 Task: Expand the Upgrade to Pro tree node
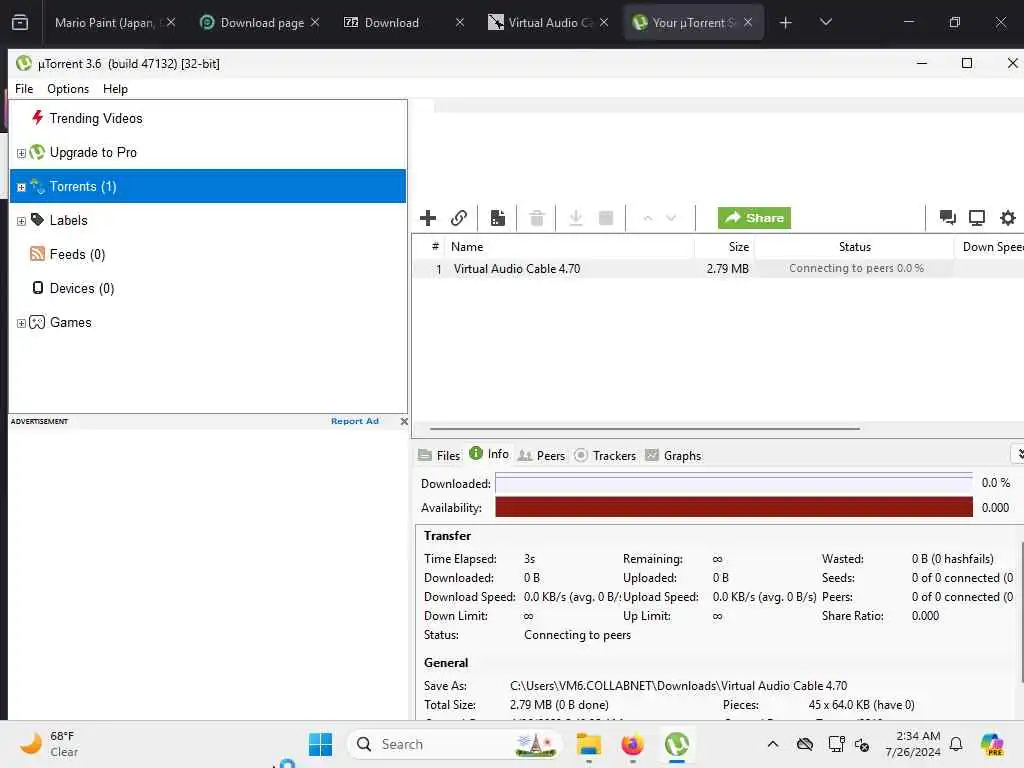[21, 153]
